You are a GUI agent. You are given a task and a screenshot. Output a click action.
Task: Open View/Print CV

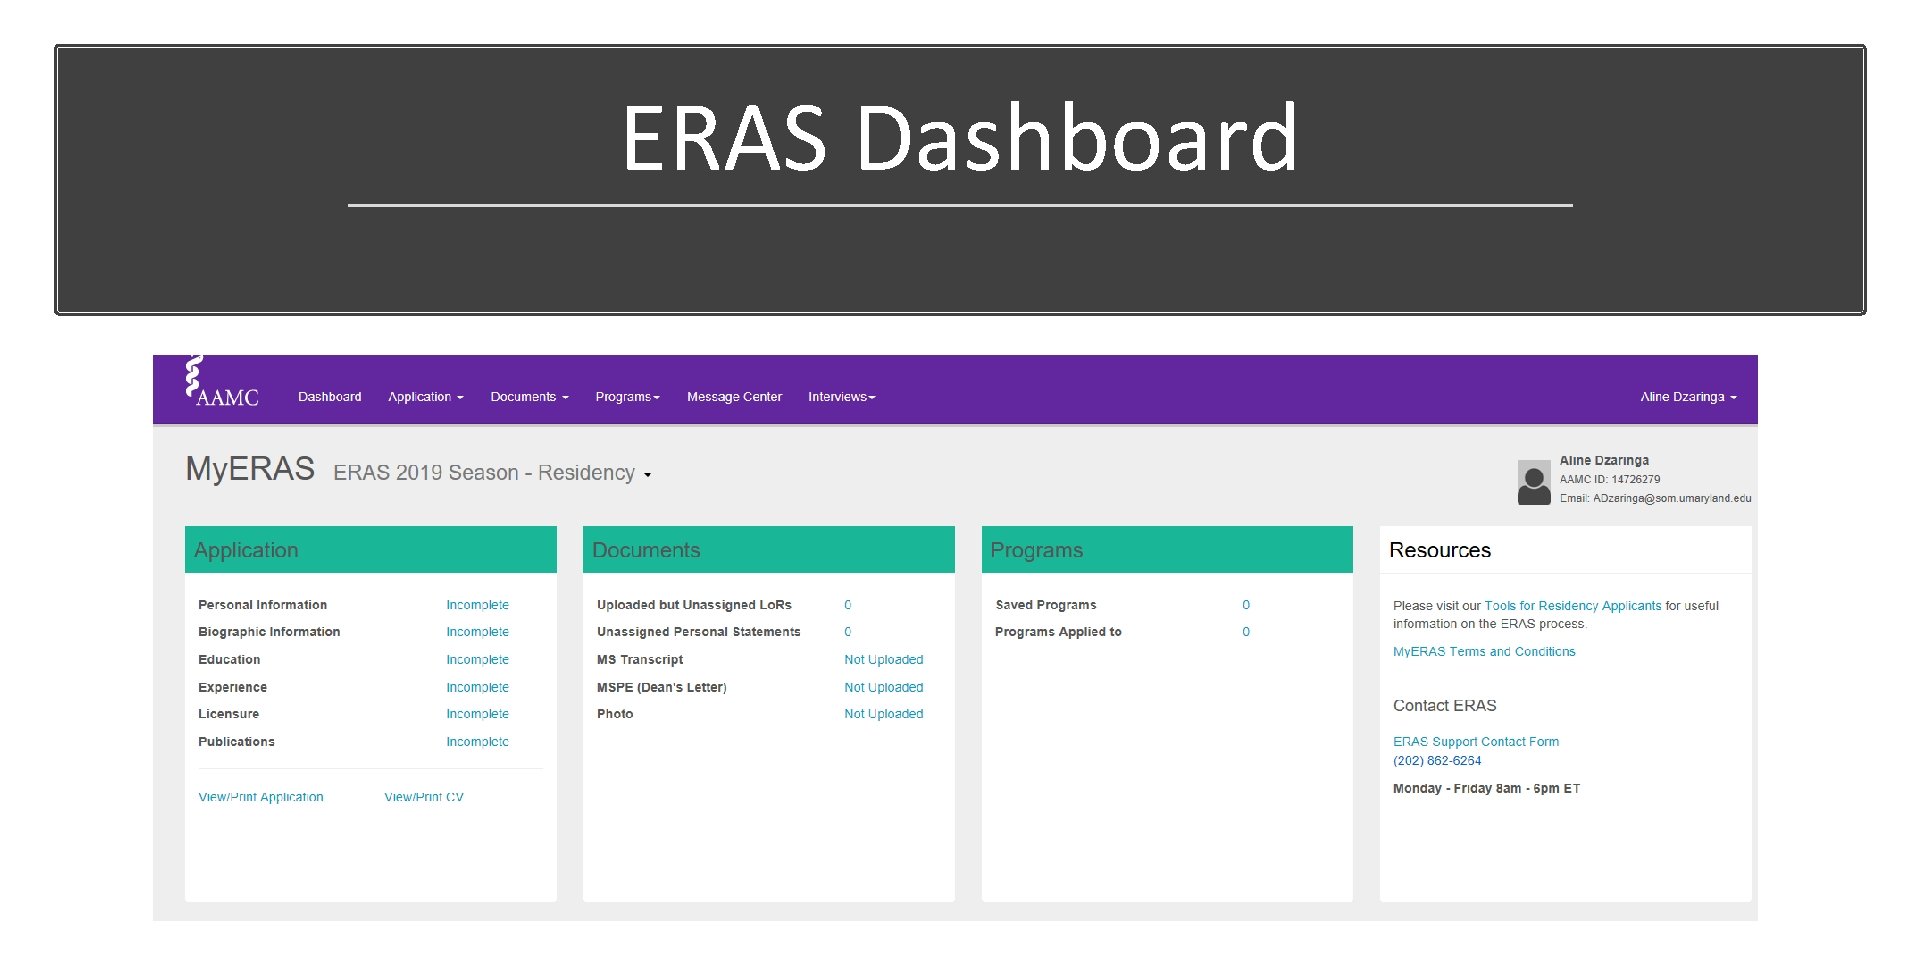point(423,796)
